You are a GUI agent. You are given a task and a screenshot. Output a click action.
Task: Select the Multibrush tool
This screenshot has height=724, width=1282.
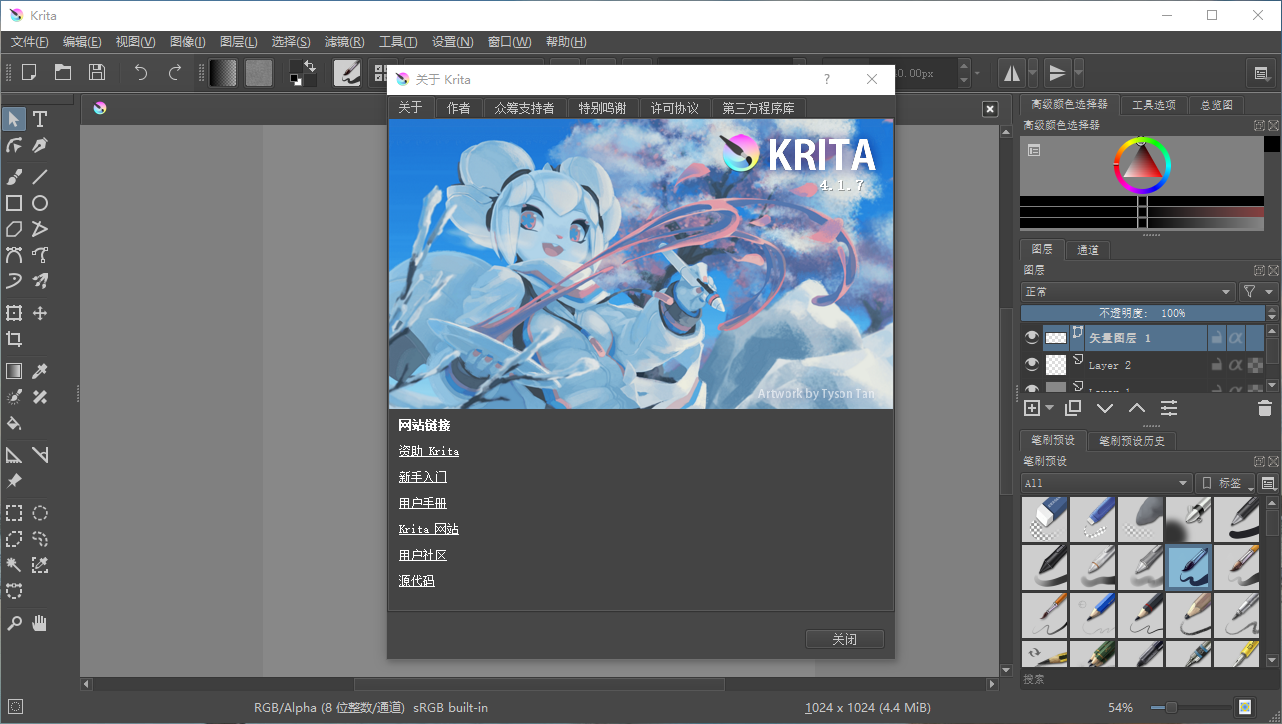[x=40, y=281]
